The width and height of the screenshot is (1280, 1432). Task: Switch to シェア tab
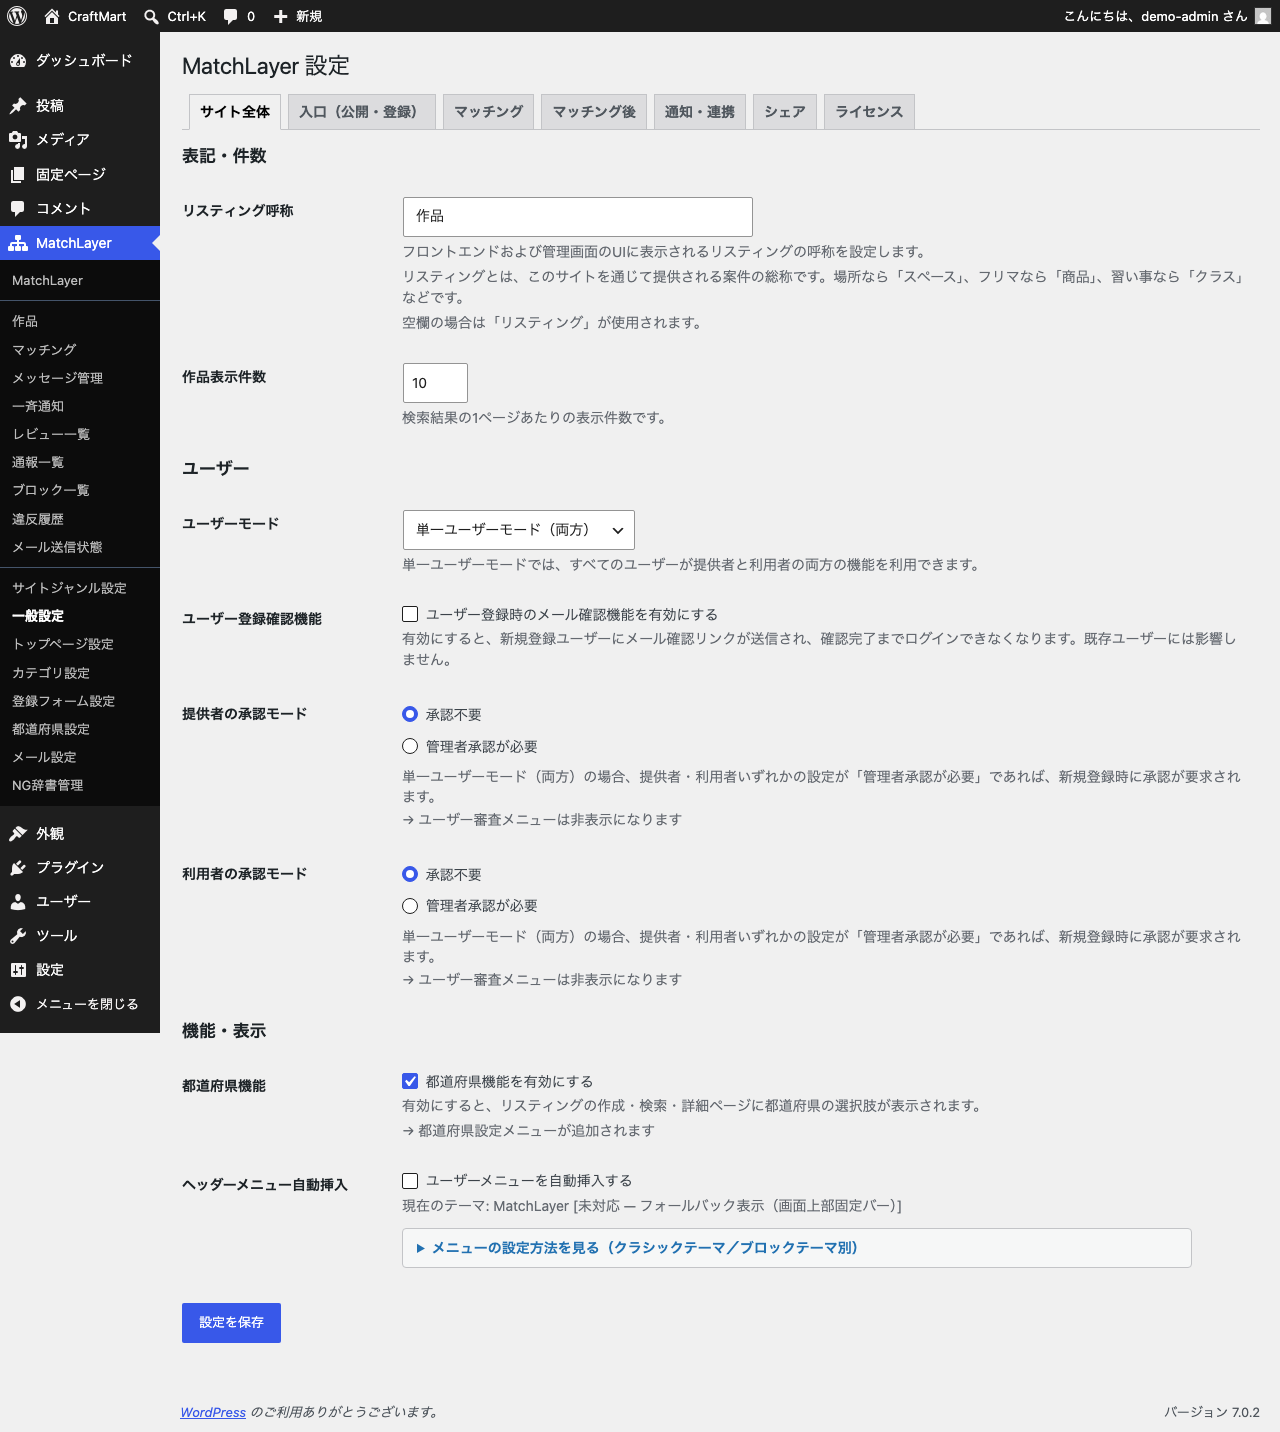pos(785,112)
